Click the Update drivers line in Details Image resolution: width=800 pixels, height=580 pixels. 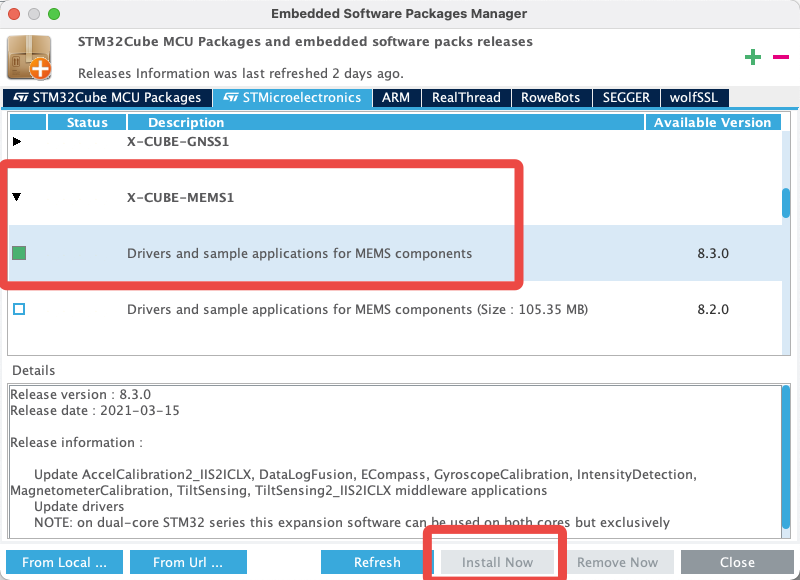click(x=79, y=507)
